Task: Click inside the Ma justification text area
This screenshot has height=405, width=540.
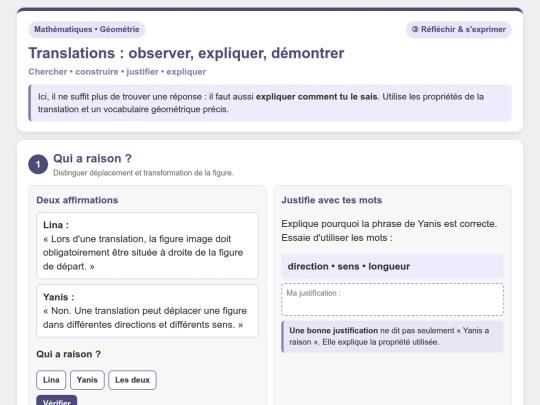Action: click(392, 299)
